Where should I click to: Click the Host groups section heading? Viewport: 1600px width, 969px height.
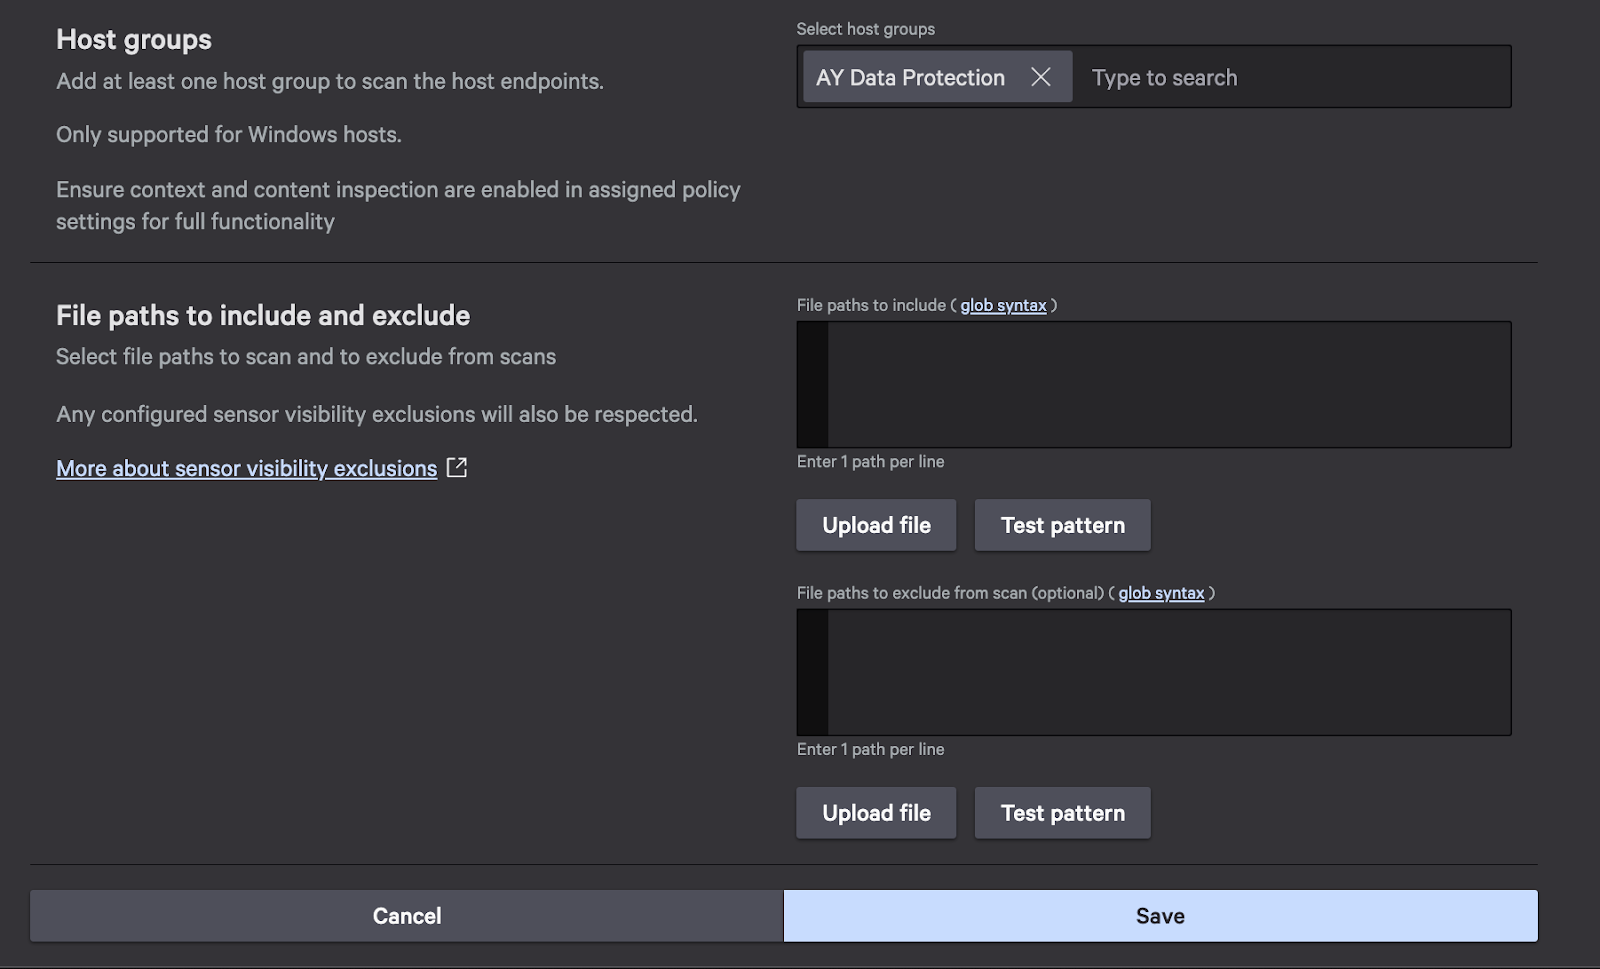tap(134, 39)
